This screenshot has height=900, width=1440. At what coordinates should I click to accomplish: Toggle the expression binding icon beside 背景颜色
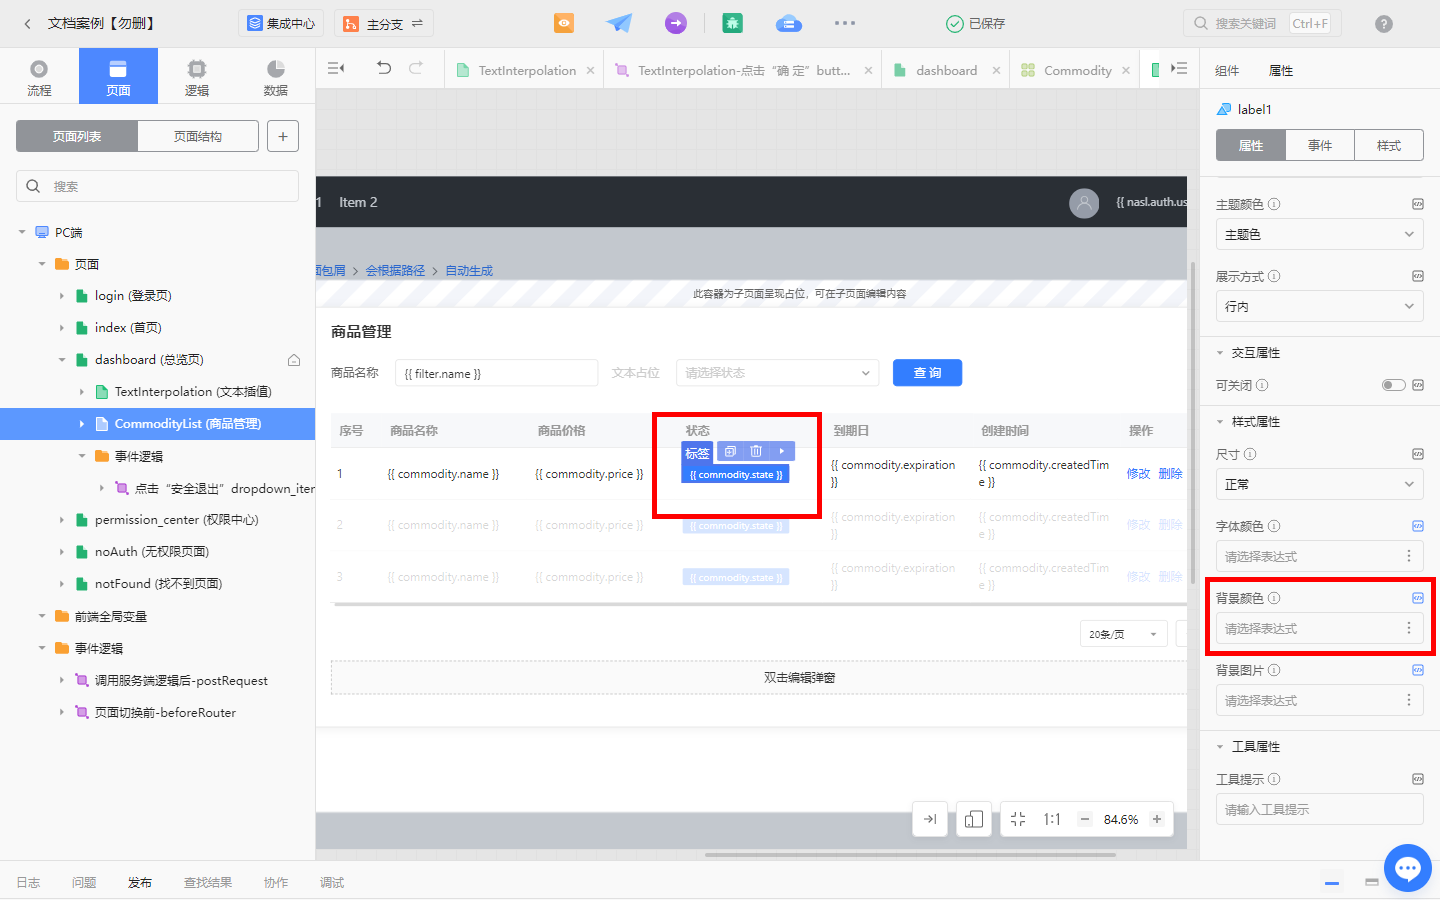tap(1418, 597)
